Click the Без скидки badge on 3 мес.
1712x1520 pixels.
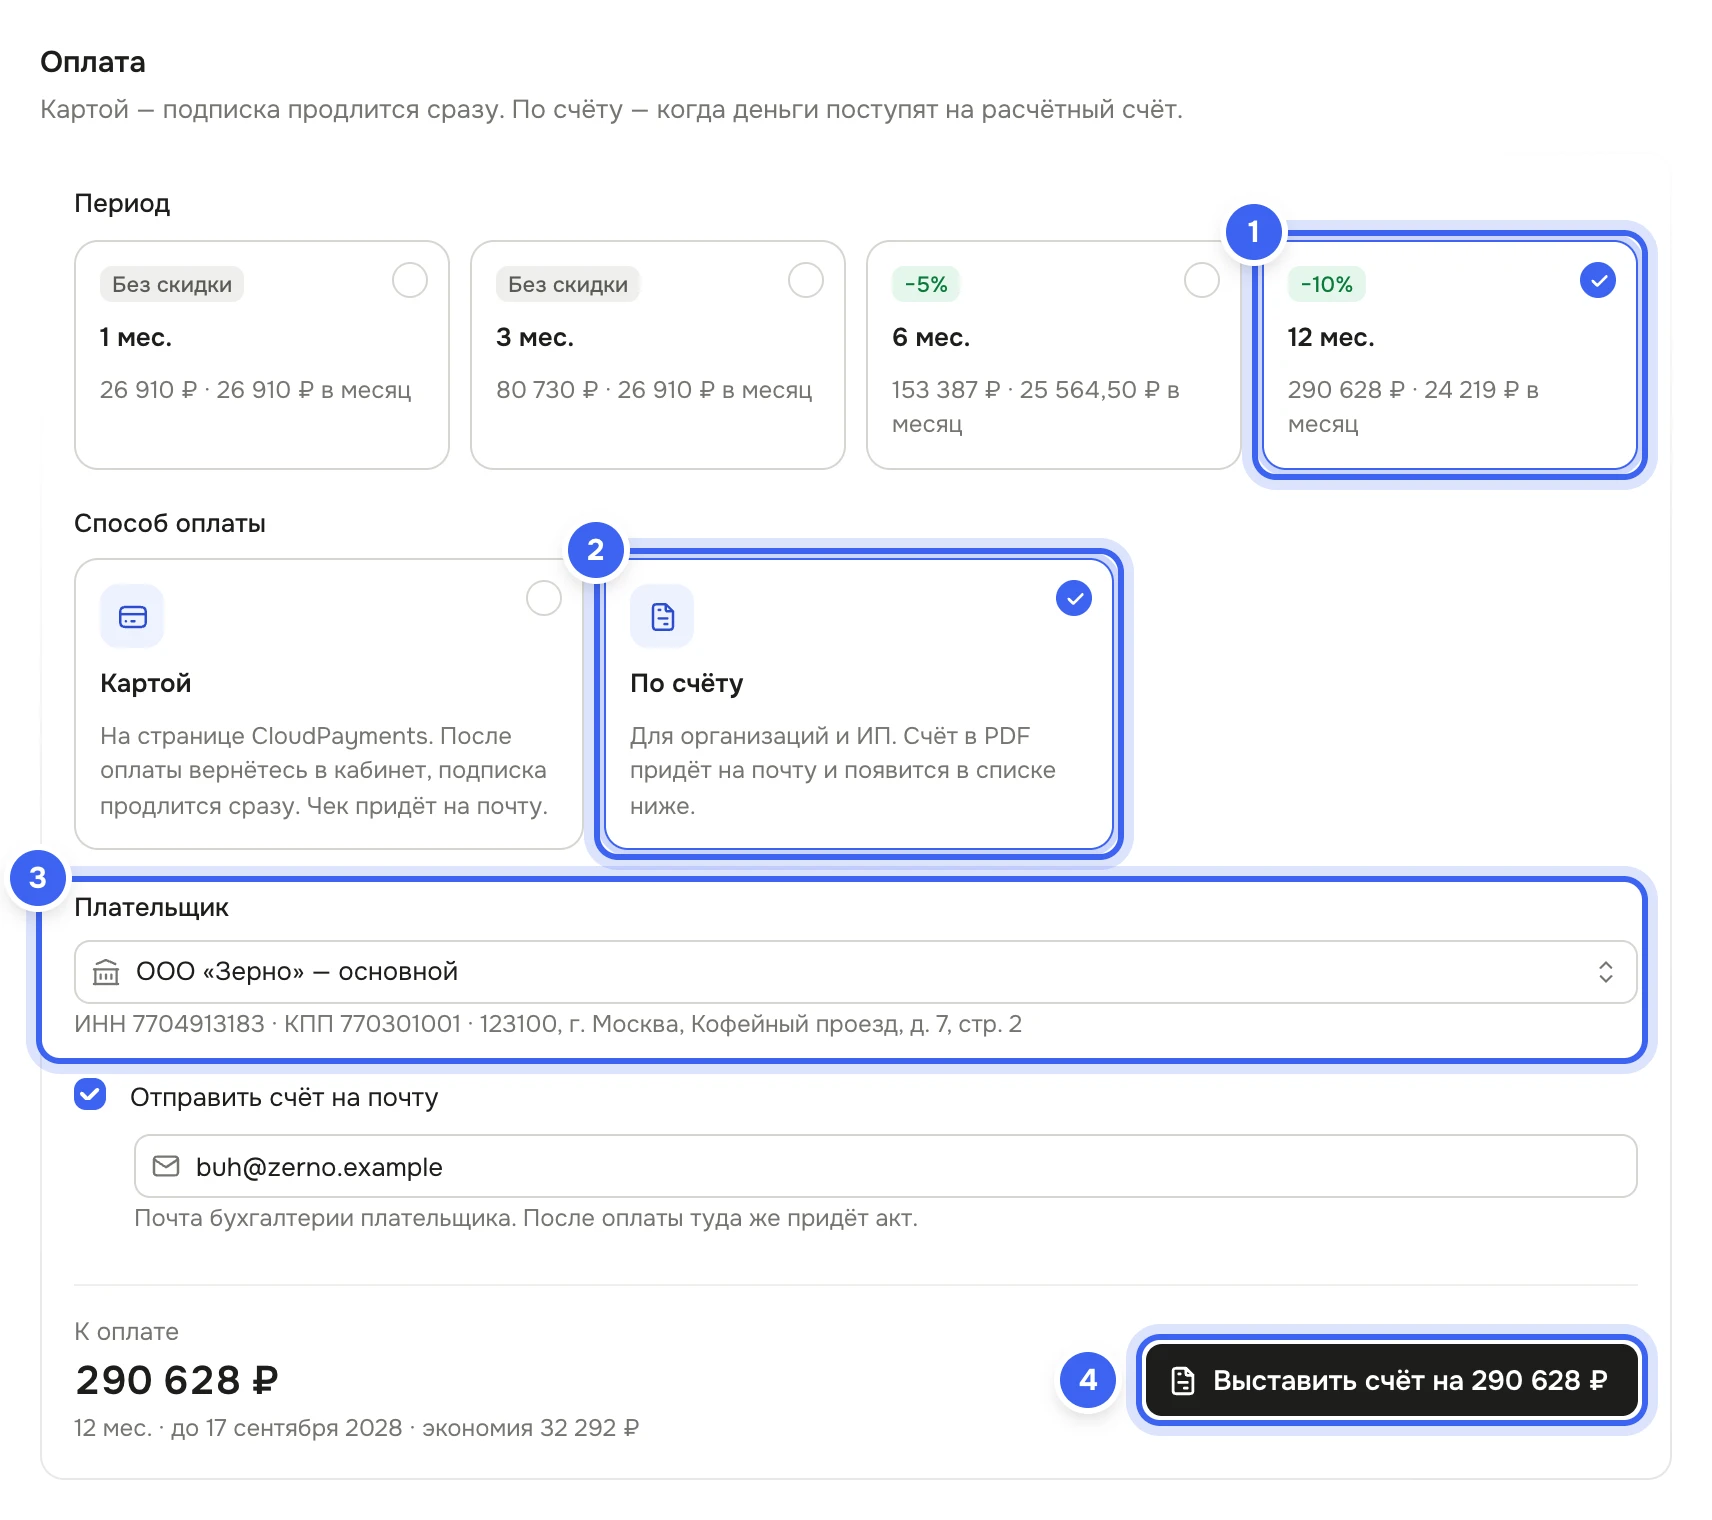point(568,284)
